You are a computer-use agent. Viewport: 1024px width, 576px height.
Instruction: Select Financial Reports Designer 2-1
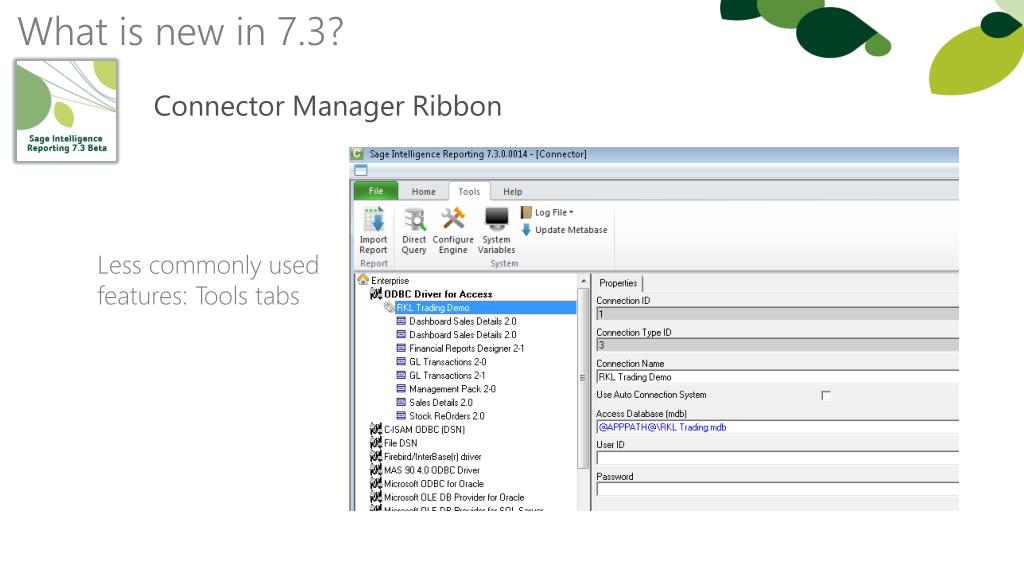(x=466, y=348)
